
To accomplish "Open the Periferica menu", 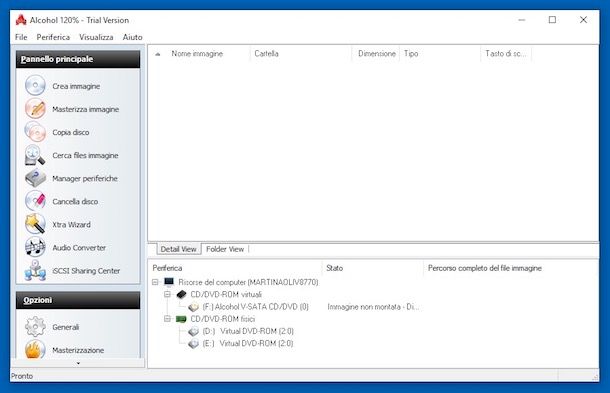I will (53, 37).
